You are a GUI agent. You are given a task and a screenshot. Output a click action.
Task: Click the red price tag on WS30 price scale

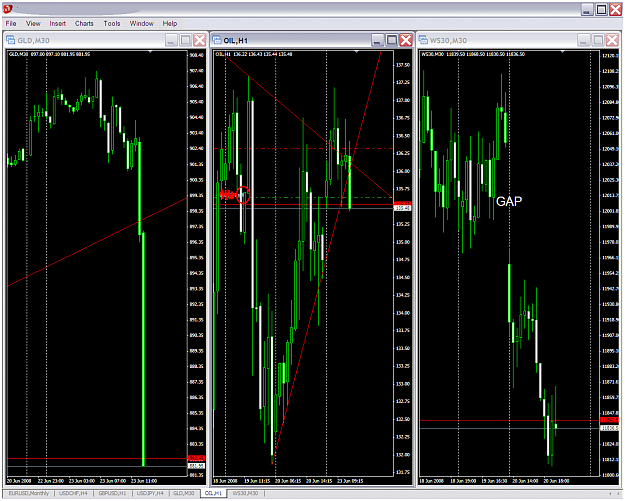tap(609, 420)
